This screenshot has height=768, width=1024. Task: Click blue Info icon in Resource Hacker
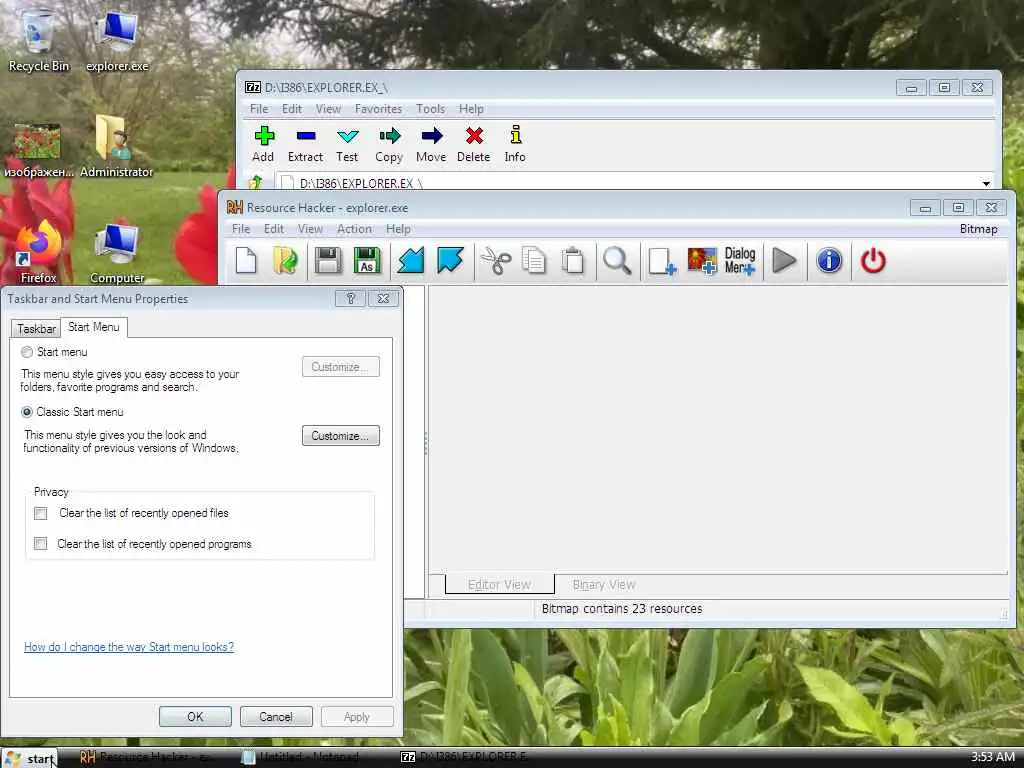[x=829, y=261]
